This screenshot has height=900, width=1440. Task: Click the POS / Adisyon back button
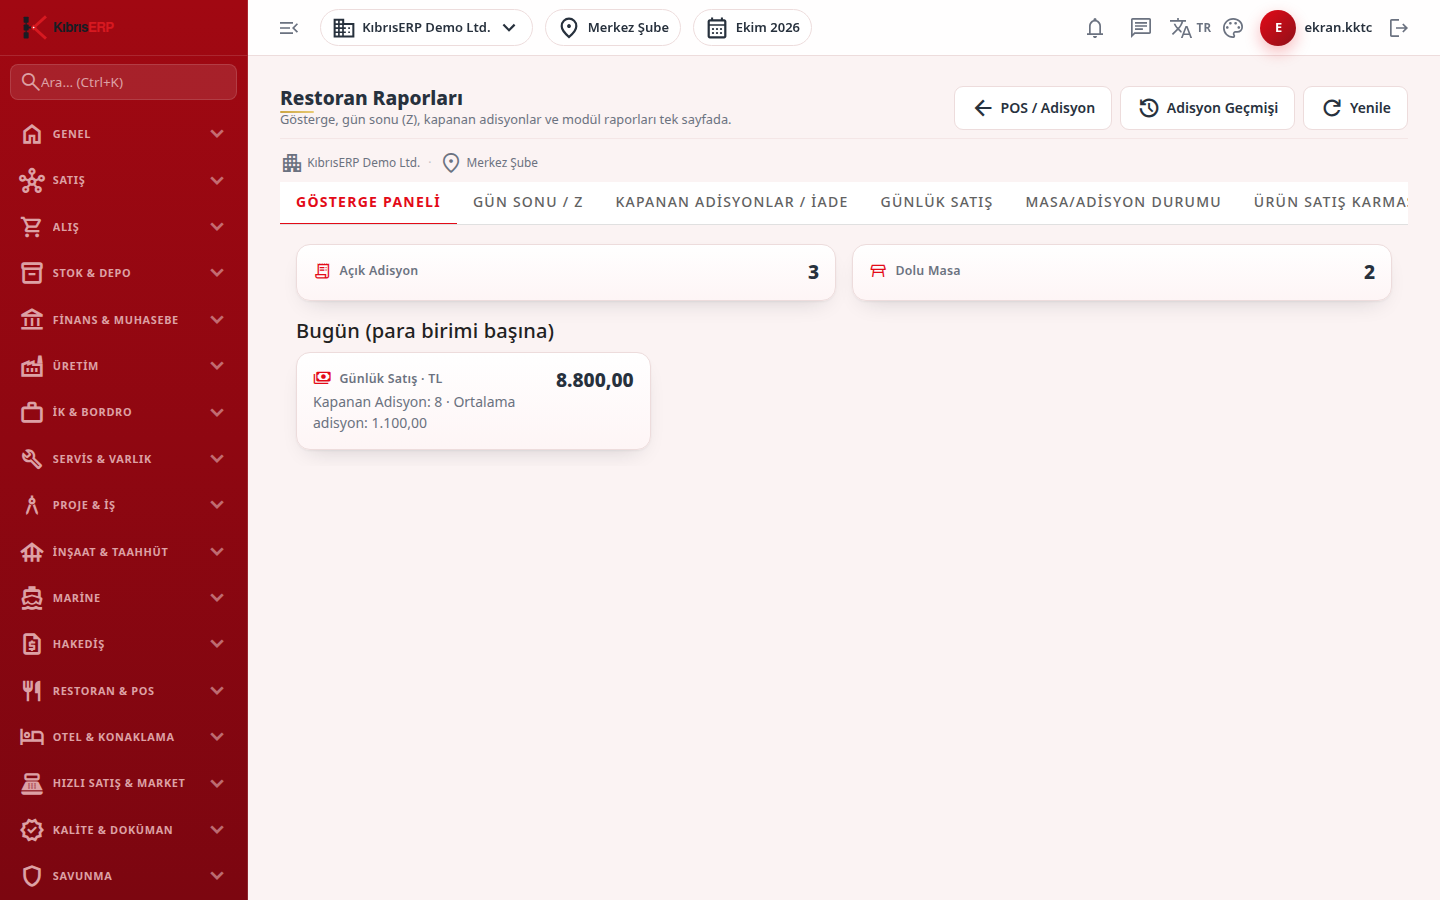[x=1033, y=108]
